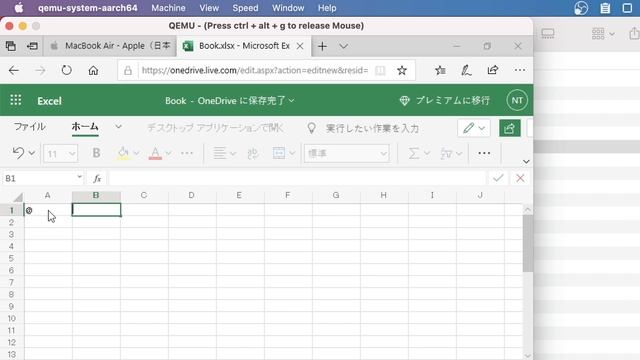This screenshot has height=360, width=640.
Task: Open the Speed menu
Action: tap(245, 8)
